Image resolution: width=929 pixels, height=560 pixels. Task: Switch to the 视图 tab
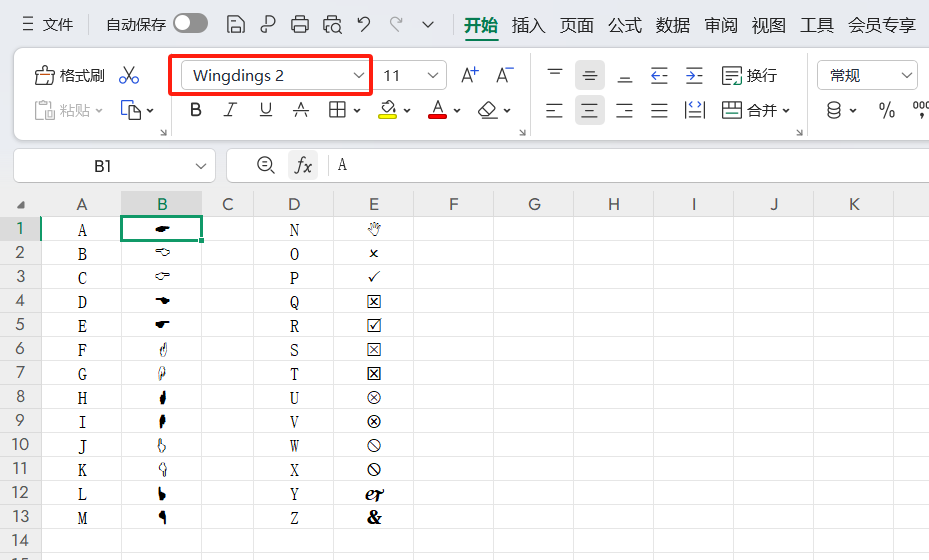tap(769, 25)
